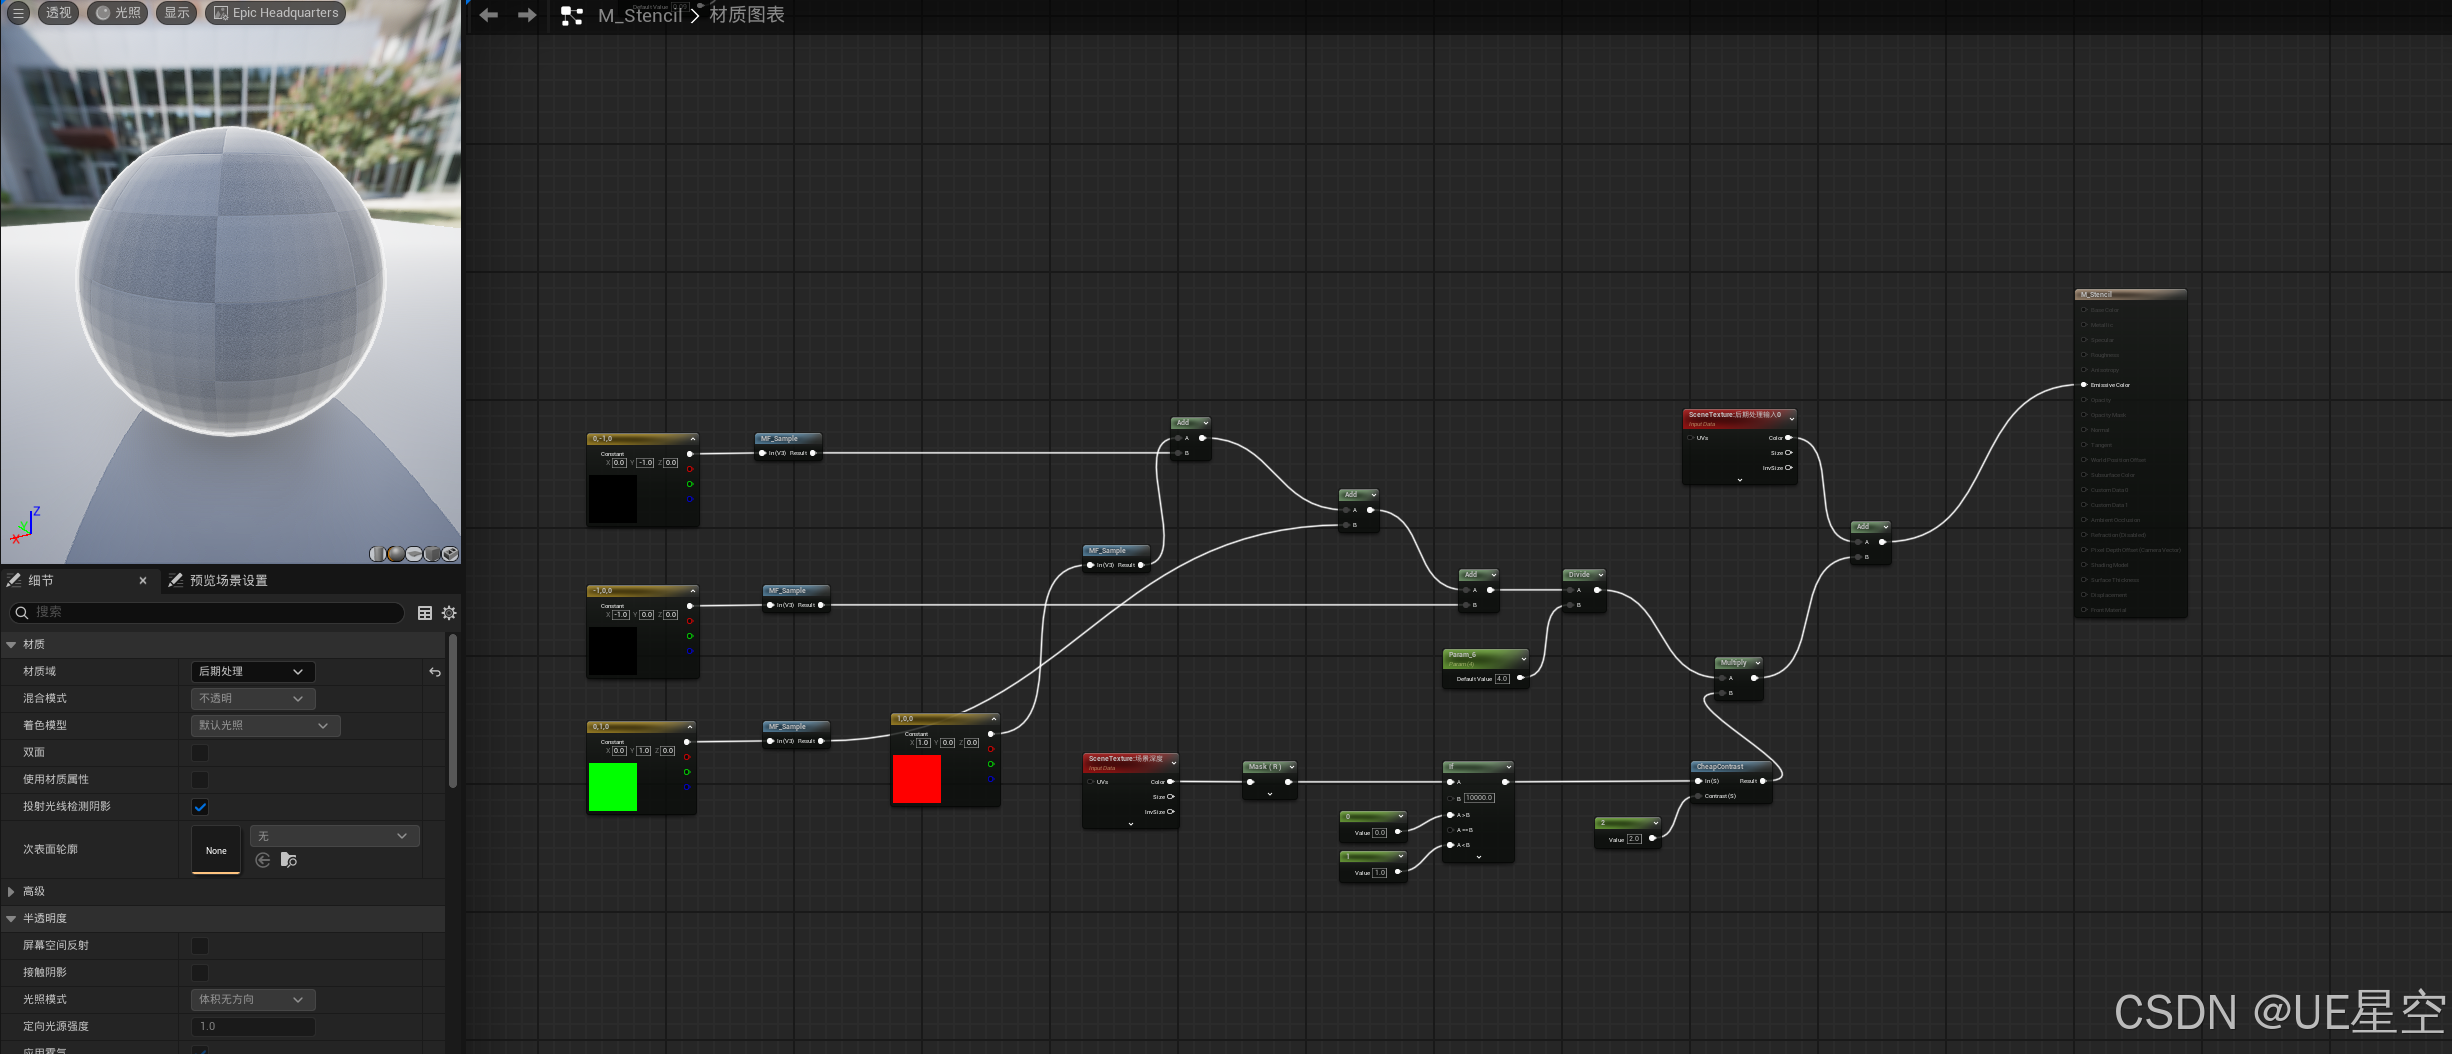
Task: Use selected mesh as preview shape
Action: tap(450, 554)
